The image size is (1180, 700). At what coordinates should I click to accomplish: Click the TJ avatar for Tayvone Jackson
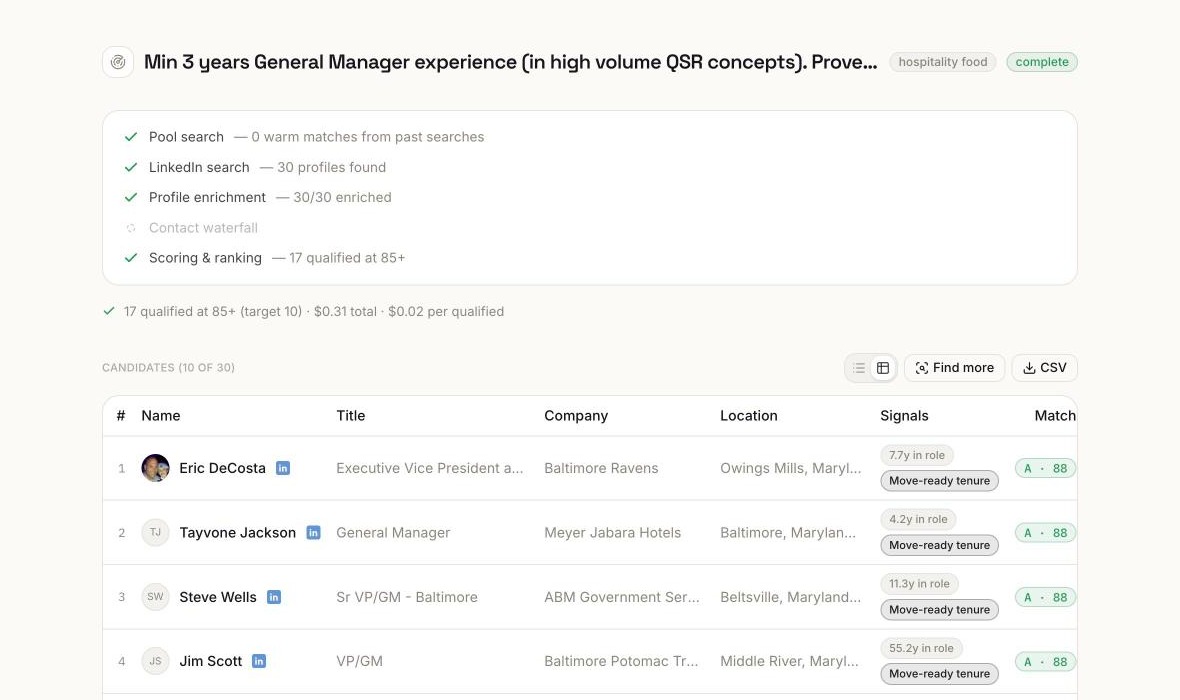click(x=156, y=533)
